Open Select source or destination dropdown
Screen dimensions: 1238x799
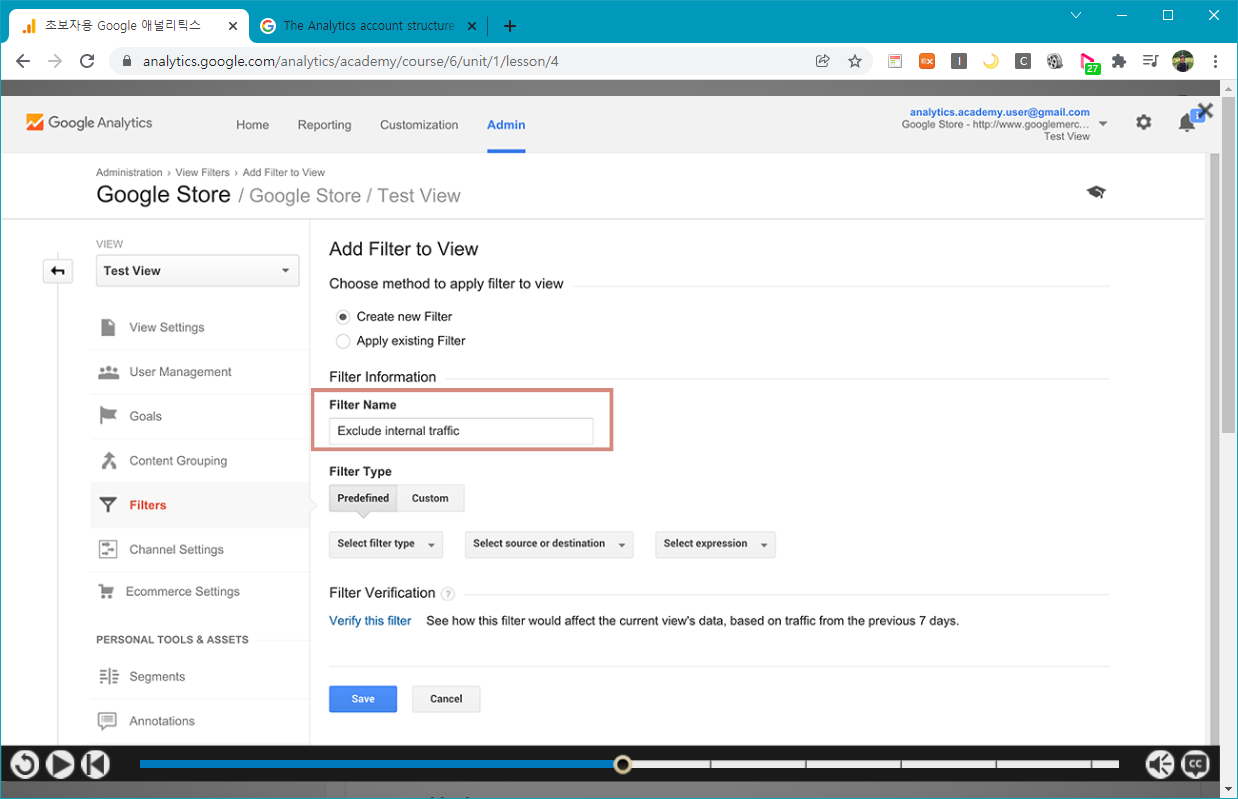549,544
